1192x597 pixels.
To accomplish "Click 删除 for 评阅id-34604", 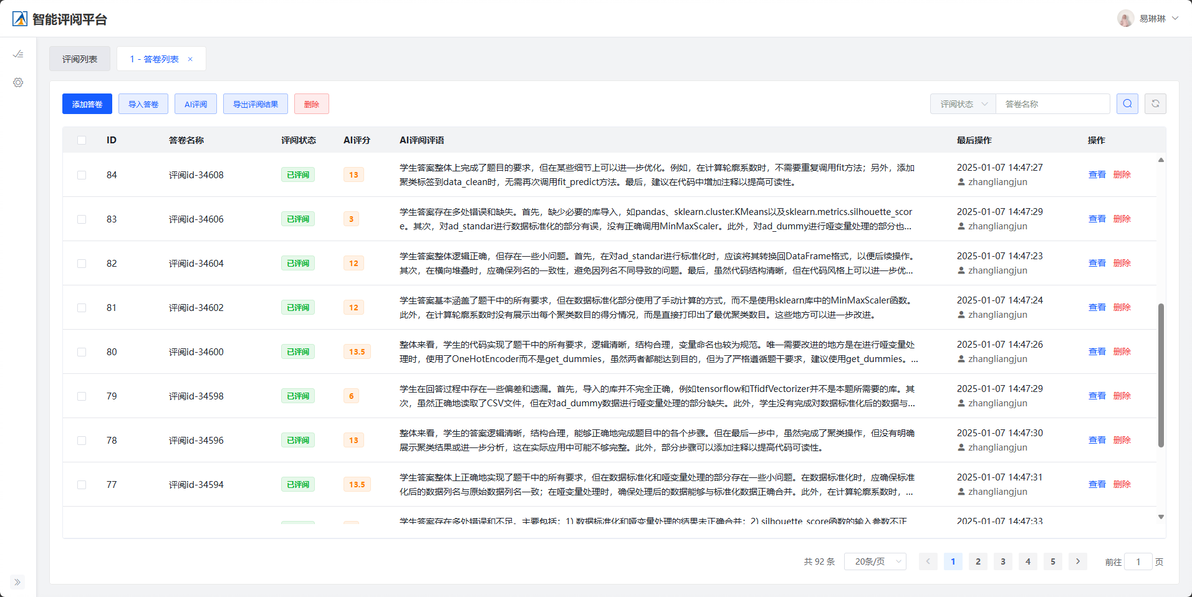I will point(1122,263).
